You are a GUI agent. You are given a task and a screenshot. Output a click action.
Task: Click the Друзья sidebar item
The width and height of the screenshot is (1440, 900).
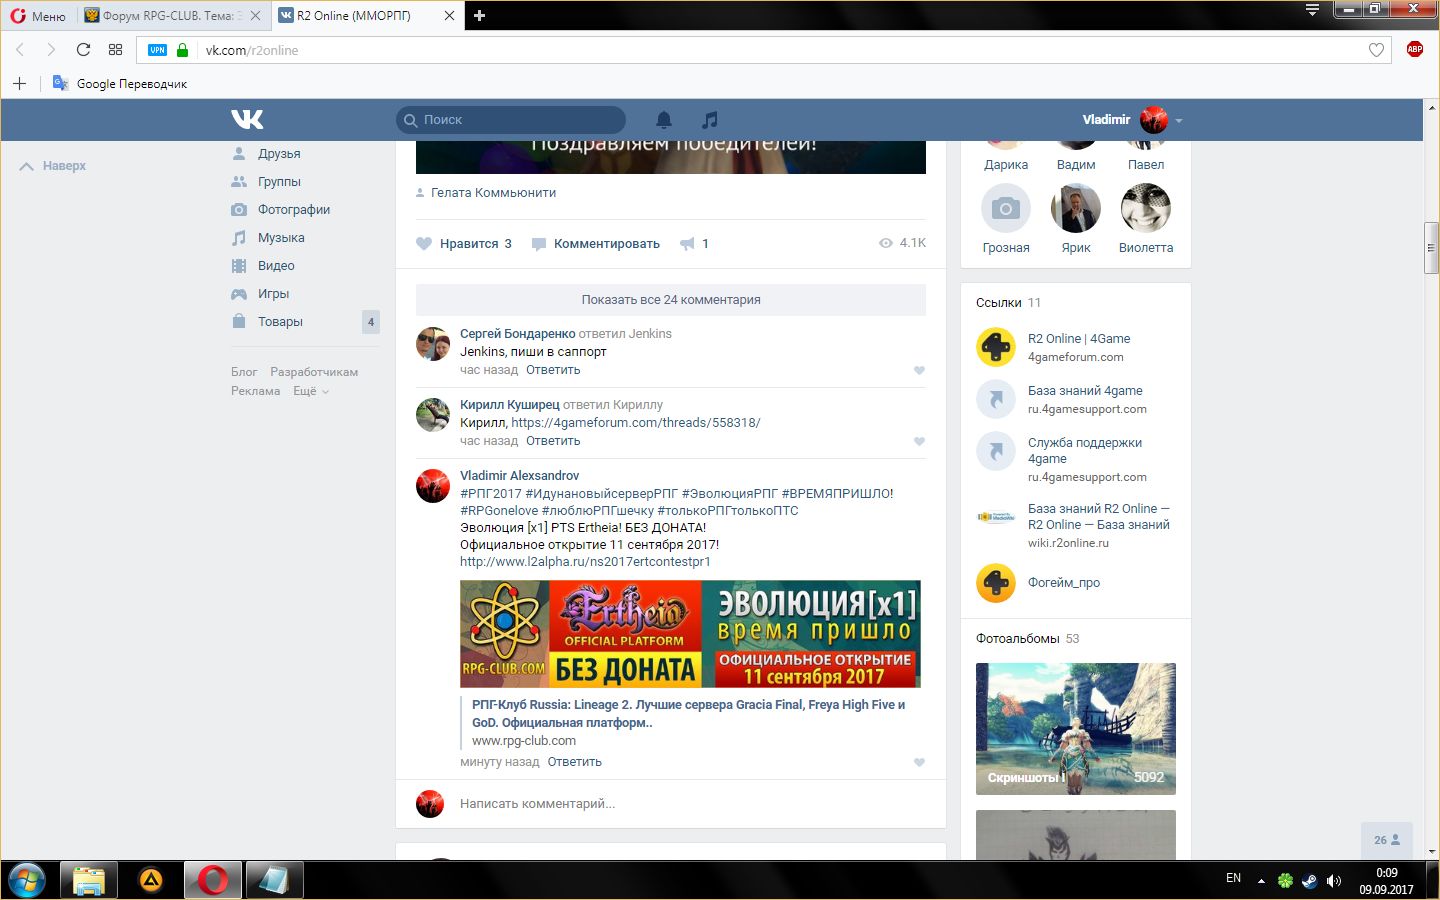(x=279, y=154)
